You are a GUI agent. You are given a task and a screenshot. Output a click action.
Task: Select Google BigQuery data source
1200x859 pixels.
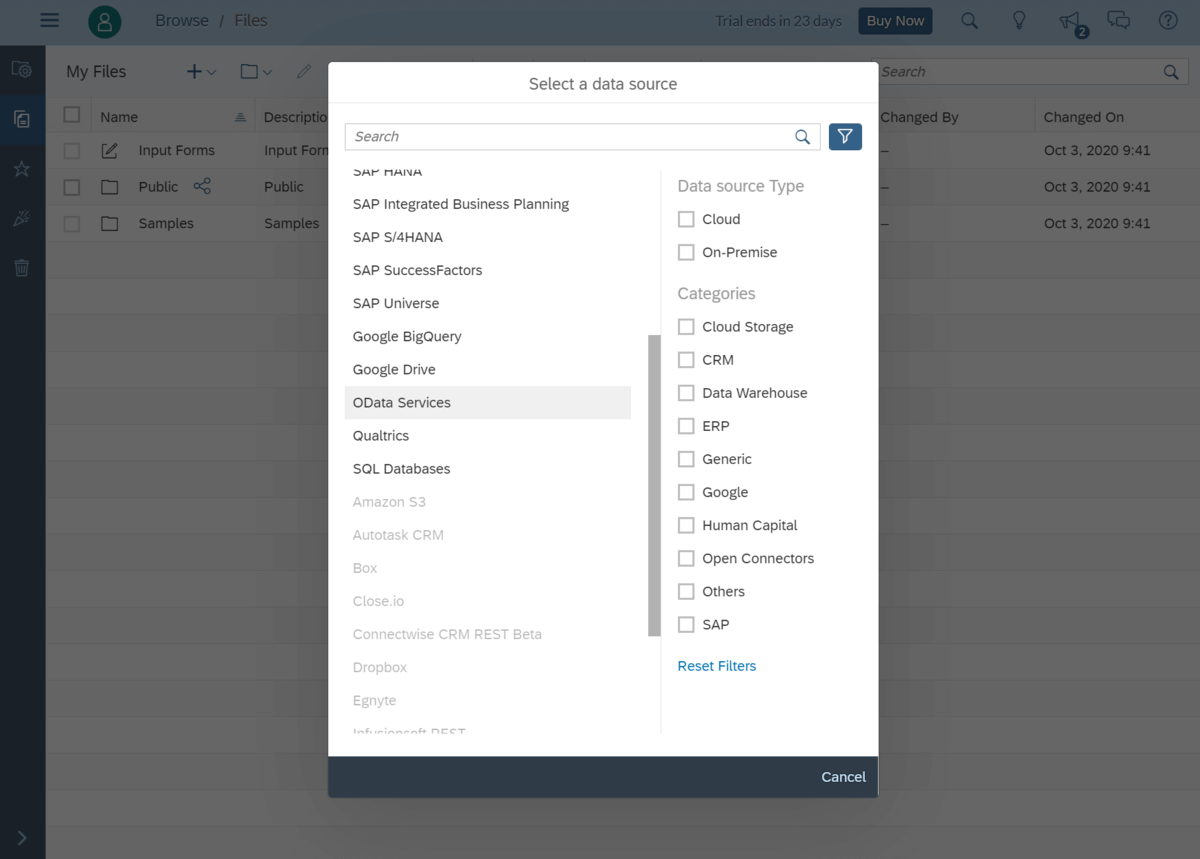[488, 336]
